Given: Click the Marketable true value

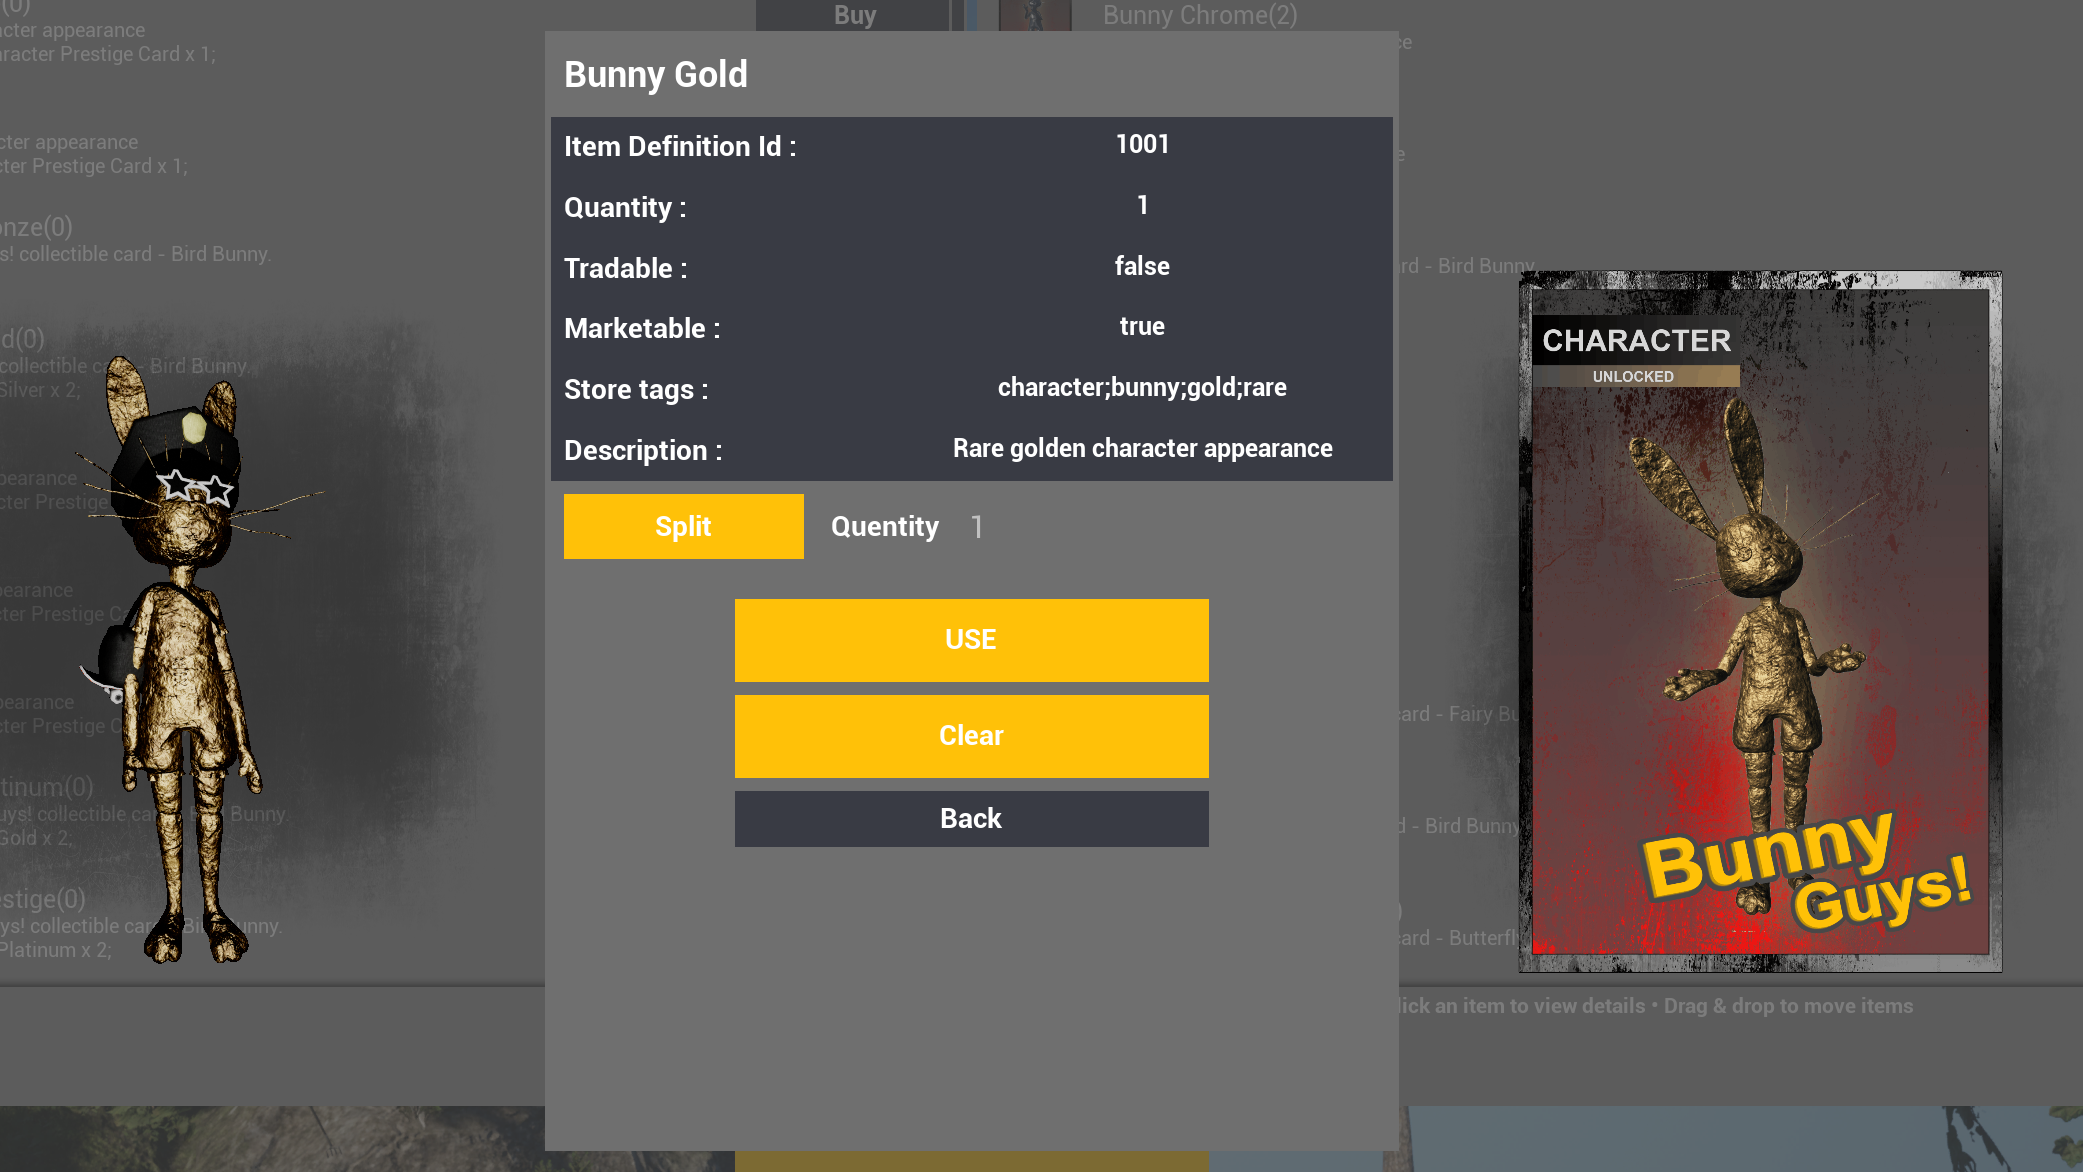Looking at the screenshot, I should pos(1142,326).
